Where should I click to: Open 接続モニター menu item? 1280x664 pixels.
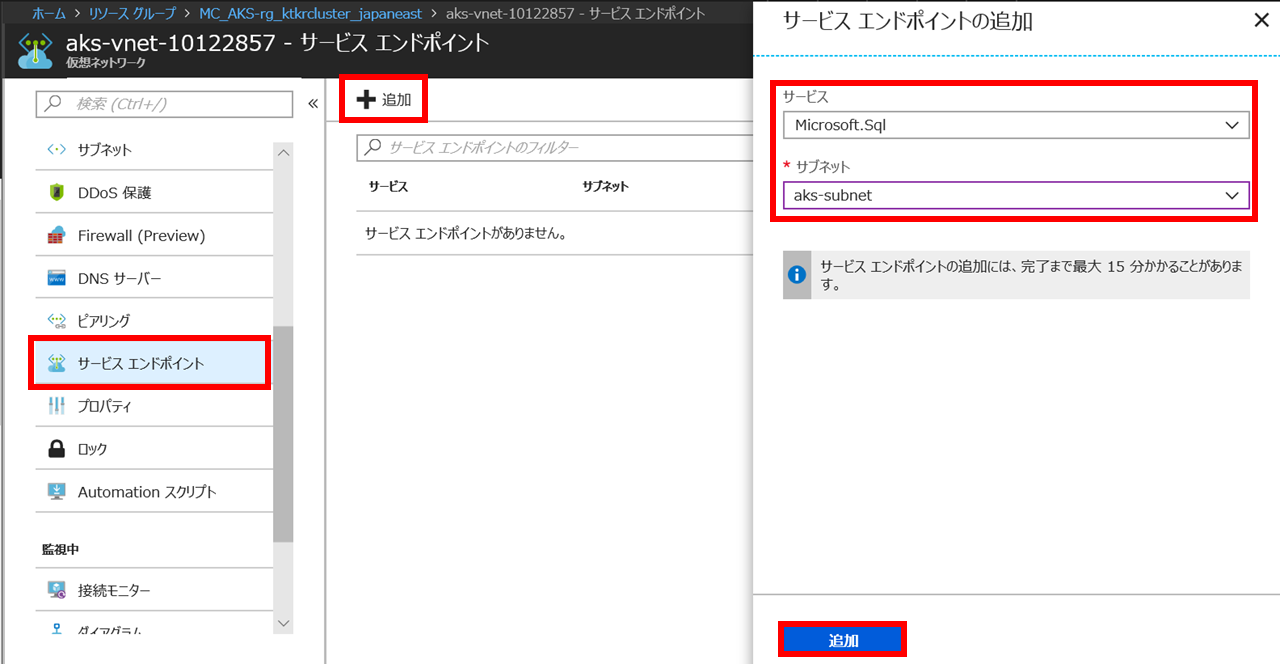[154, 590]
